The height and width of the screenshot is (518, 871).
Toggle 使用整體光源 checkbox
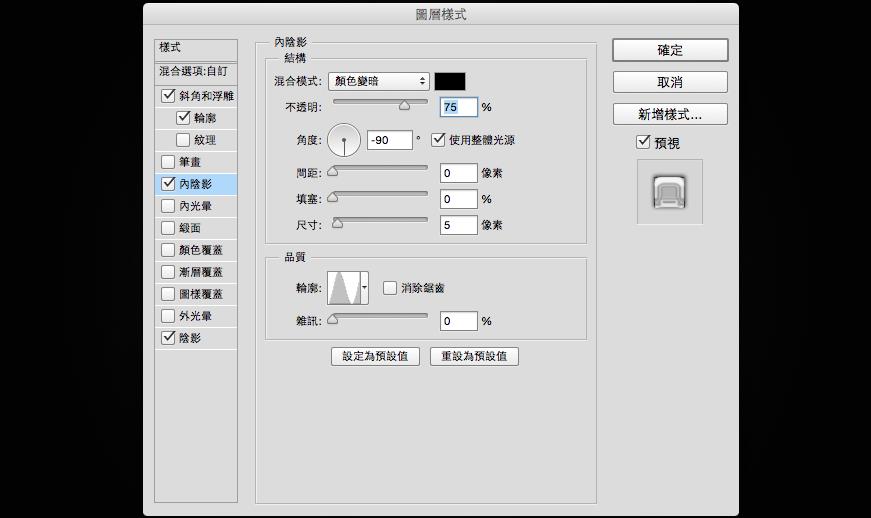coord(438,139)
